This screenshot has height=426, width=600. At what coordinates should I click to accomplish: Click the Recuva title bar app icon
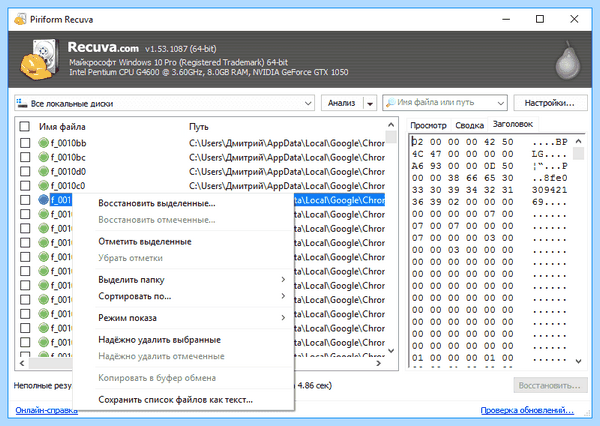20,19
